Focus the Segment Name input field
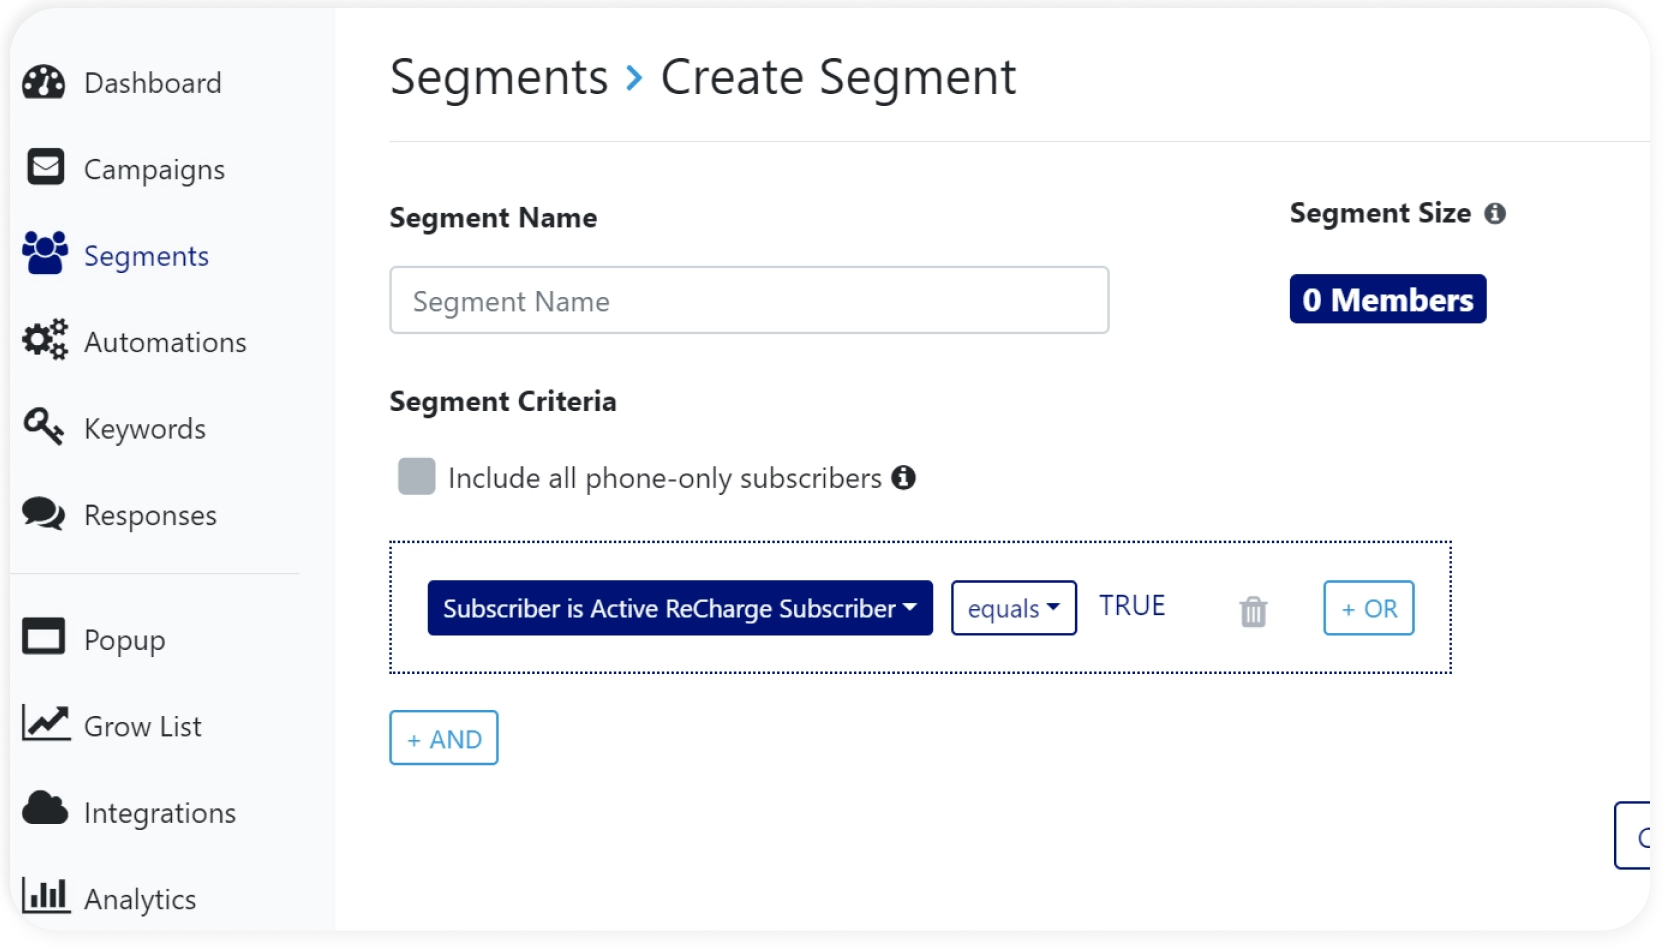 point(749,300)
